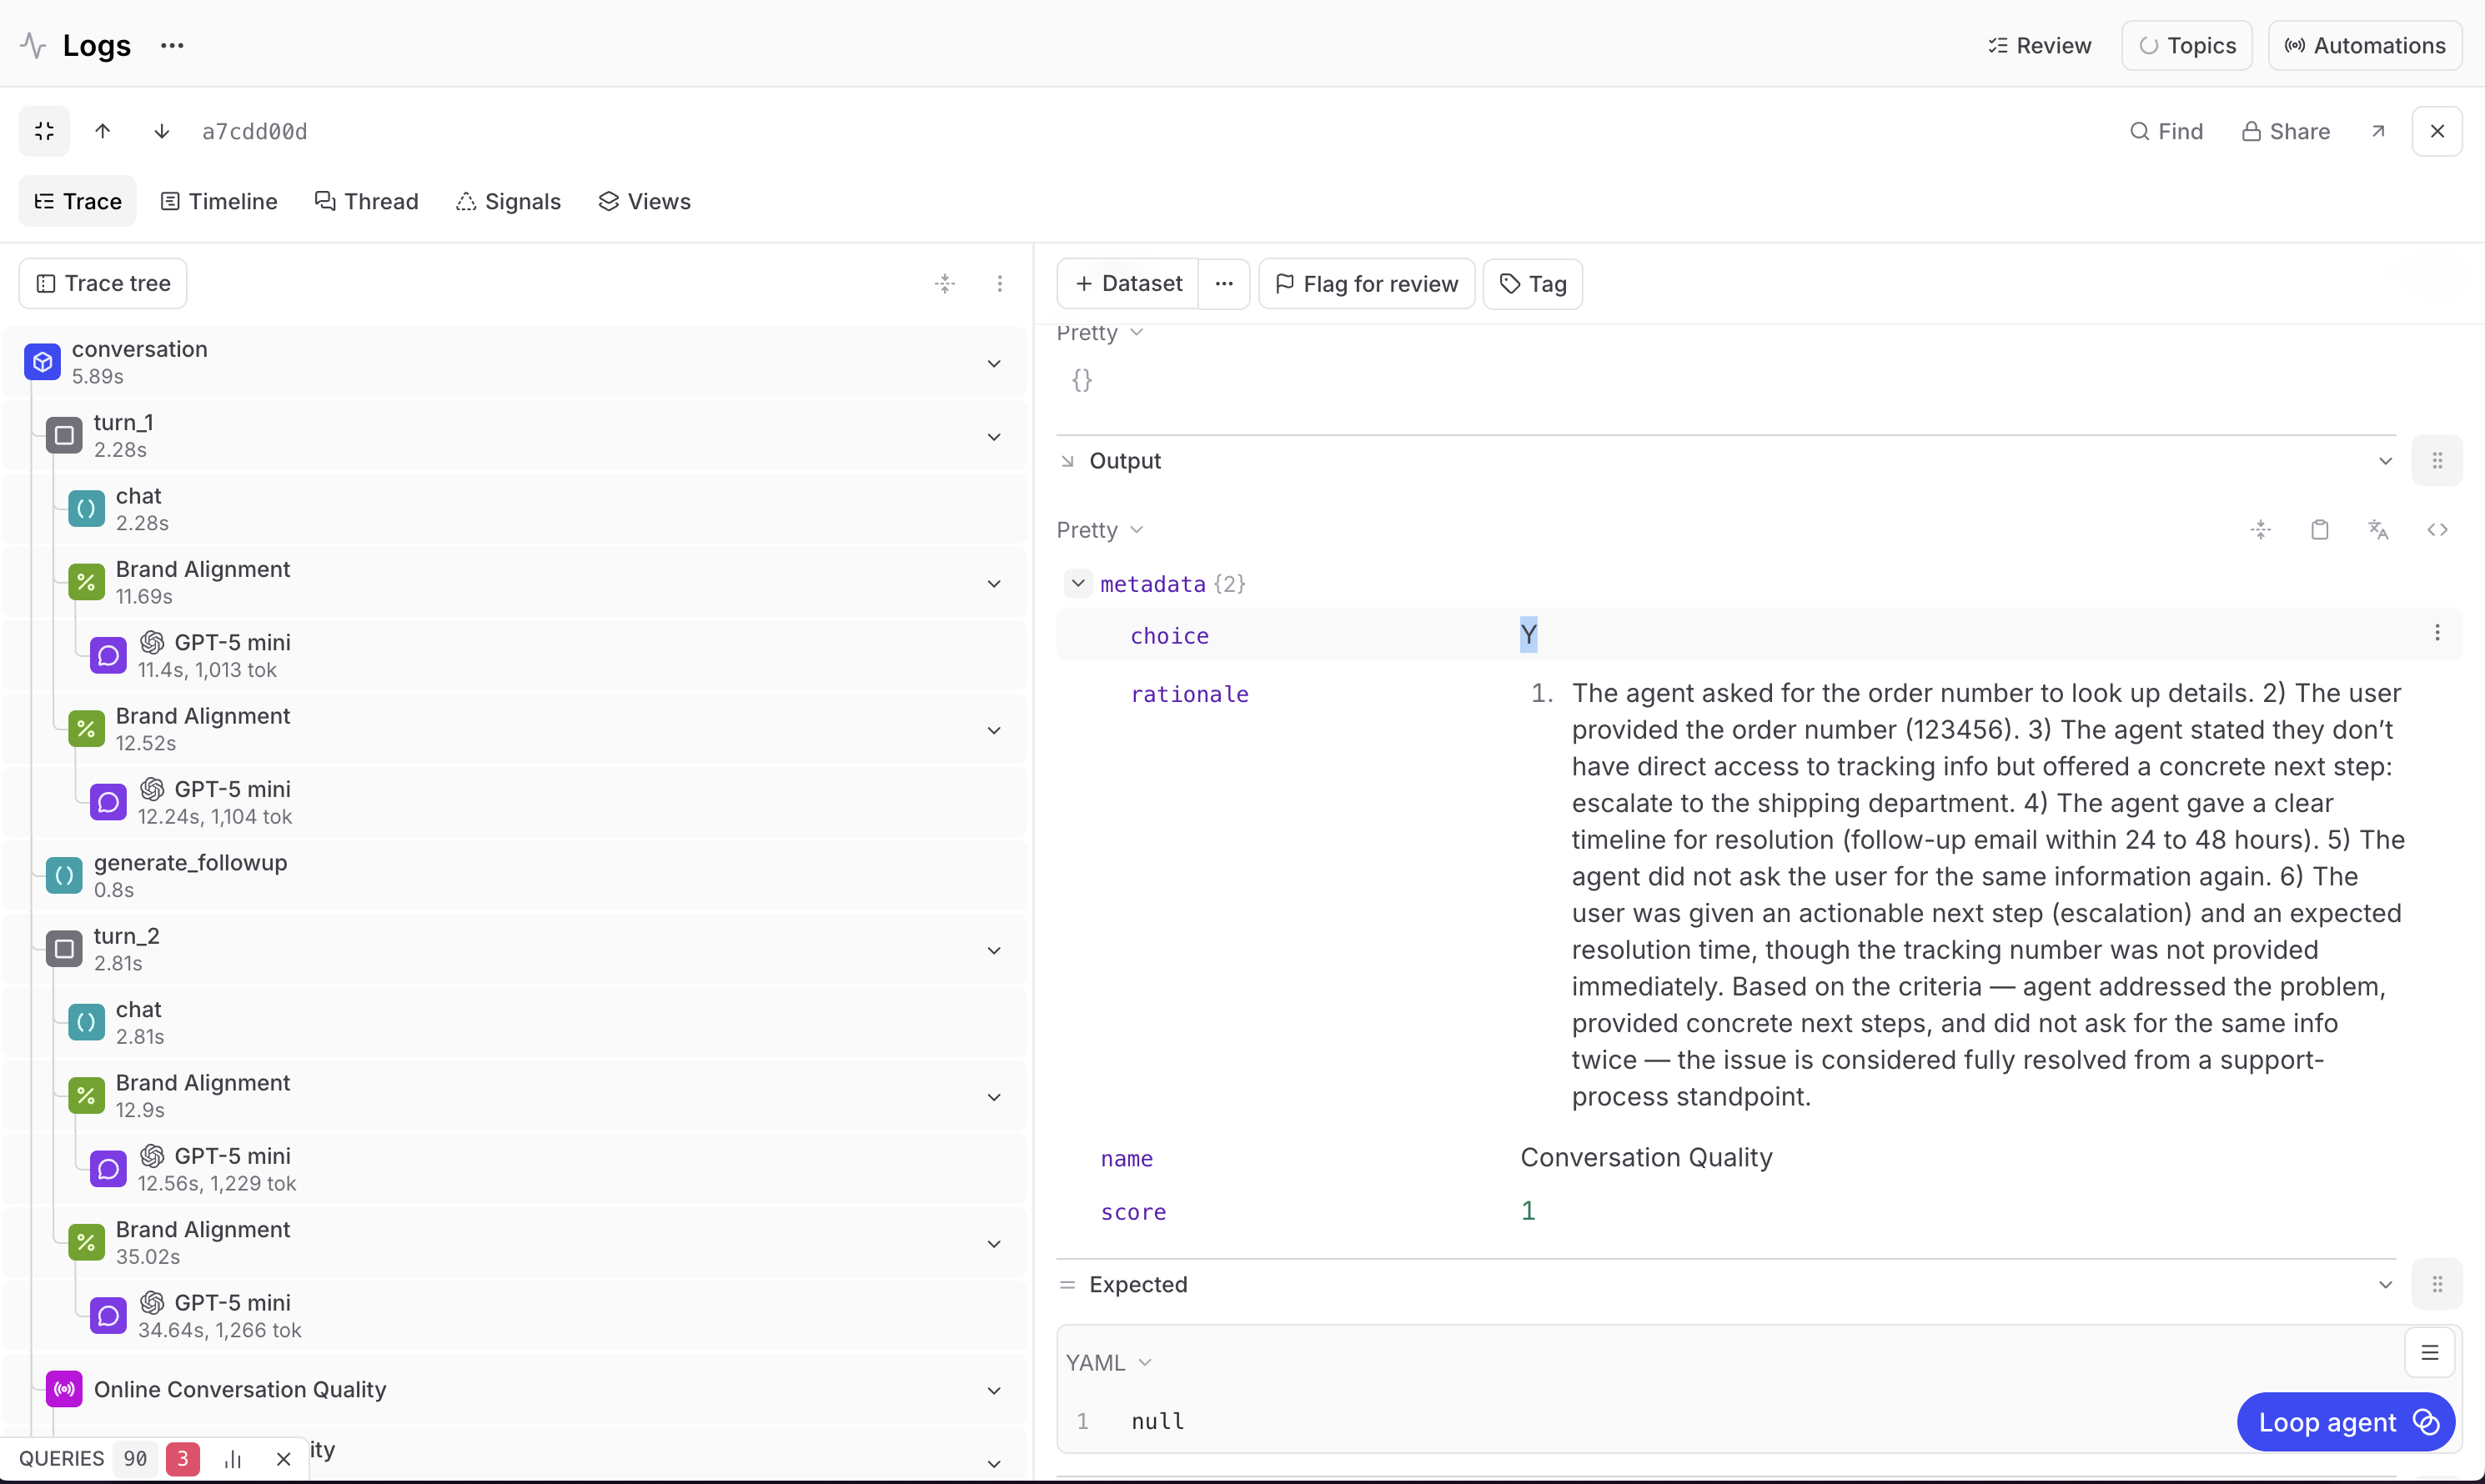Switch to the Signals tab
Image resolution: width=2485 pixels, height=1484 pixels.
(x=508, y=201)
